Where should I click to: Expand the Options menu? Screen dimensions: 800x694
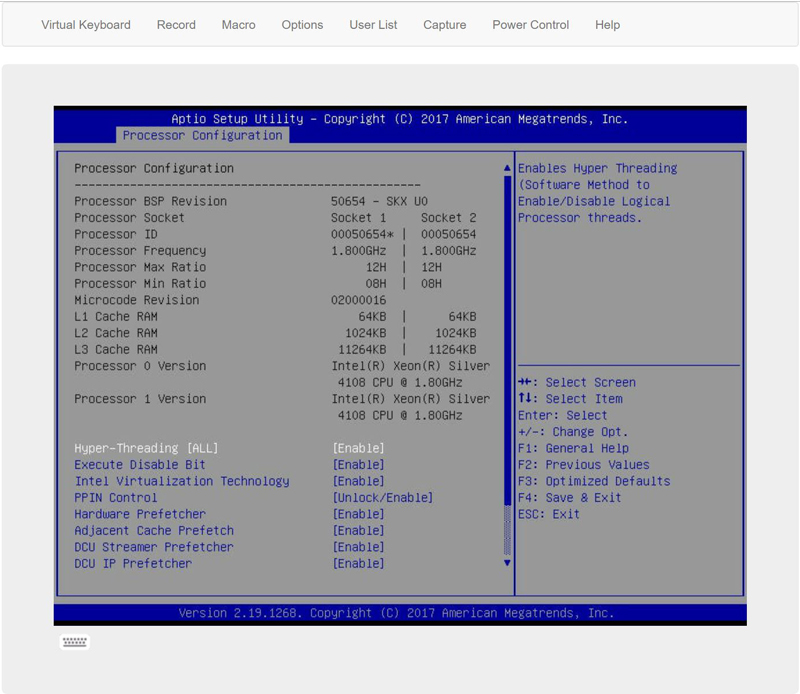pyautogui.click(x=302, y=25)
